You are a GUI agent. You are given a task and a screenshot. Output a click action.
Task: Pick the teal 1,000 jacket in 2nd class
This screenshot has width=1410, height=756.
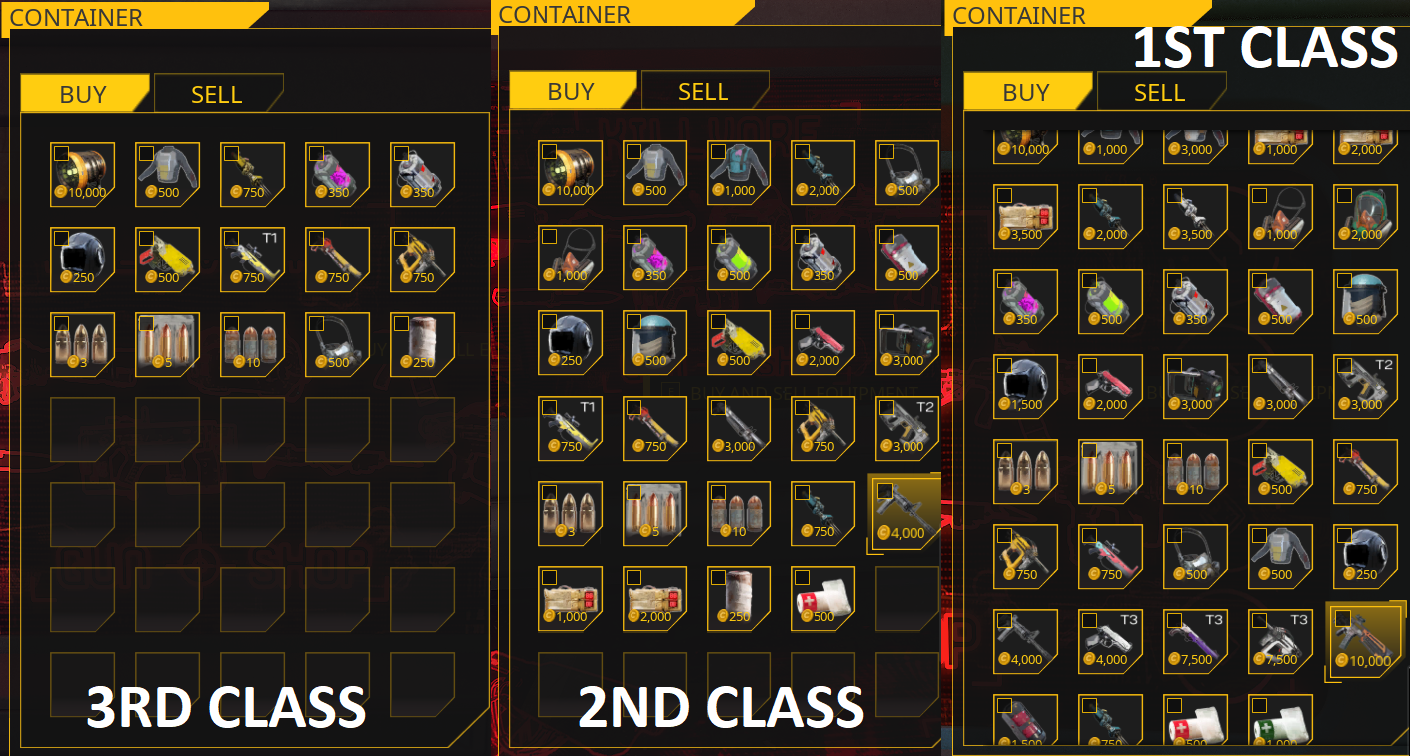[x=740, y=172]
